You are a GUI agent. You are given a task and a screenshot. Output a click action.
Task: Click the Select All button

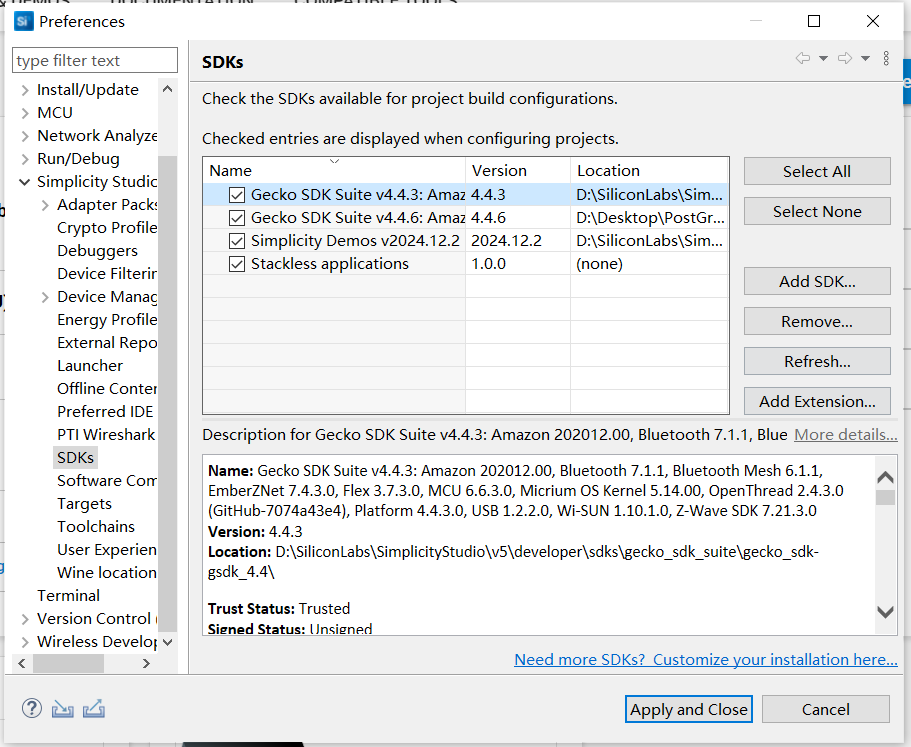point(817,171)
